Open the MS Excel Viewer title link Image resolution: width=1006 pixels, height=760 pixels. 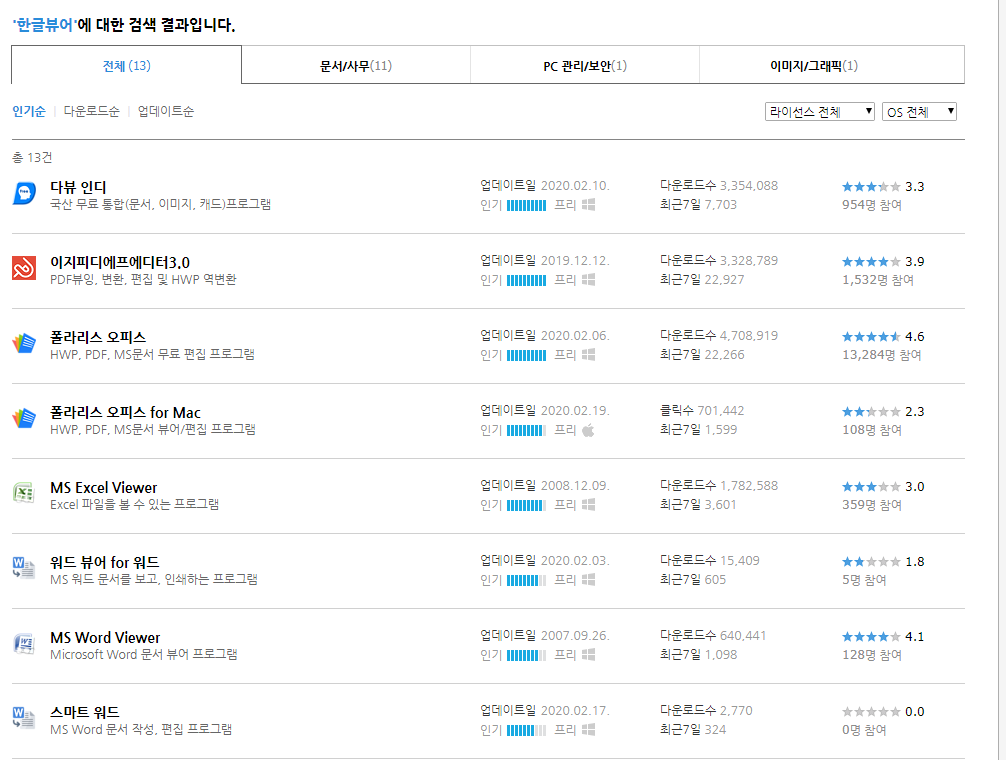tap(104, 487)
